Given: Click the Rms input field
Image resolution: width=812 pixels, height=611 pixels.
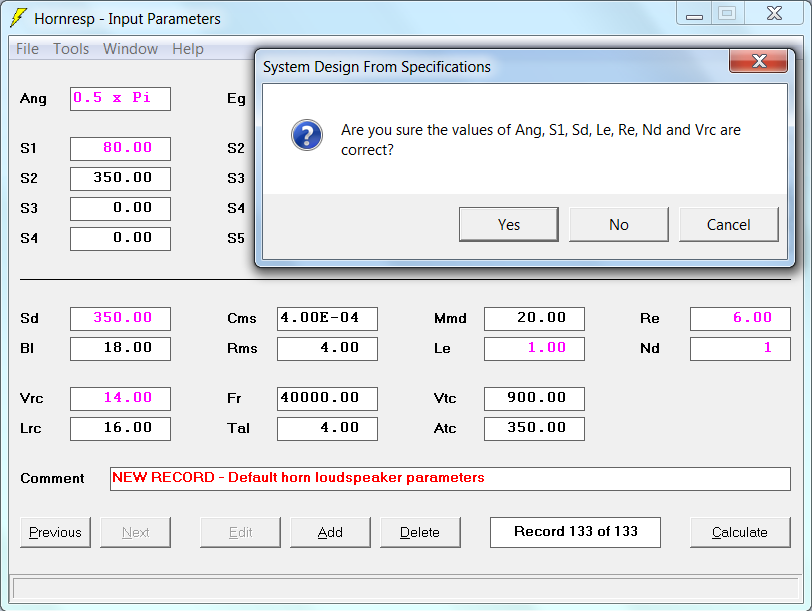Looking at the screenshot, I should pyautogui.click(x=327, y=348).
